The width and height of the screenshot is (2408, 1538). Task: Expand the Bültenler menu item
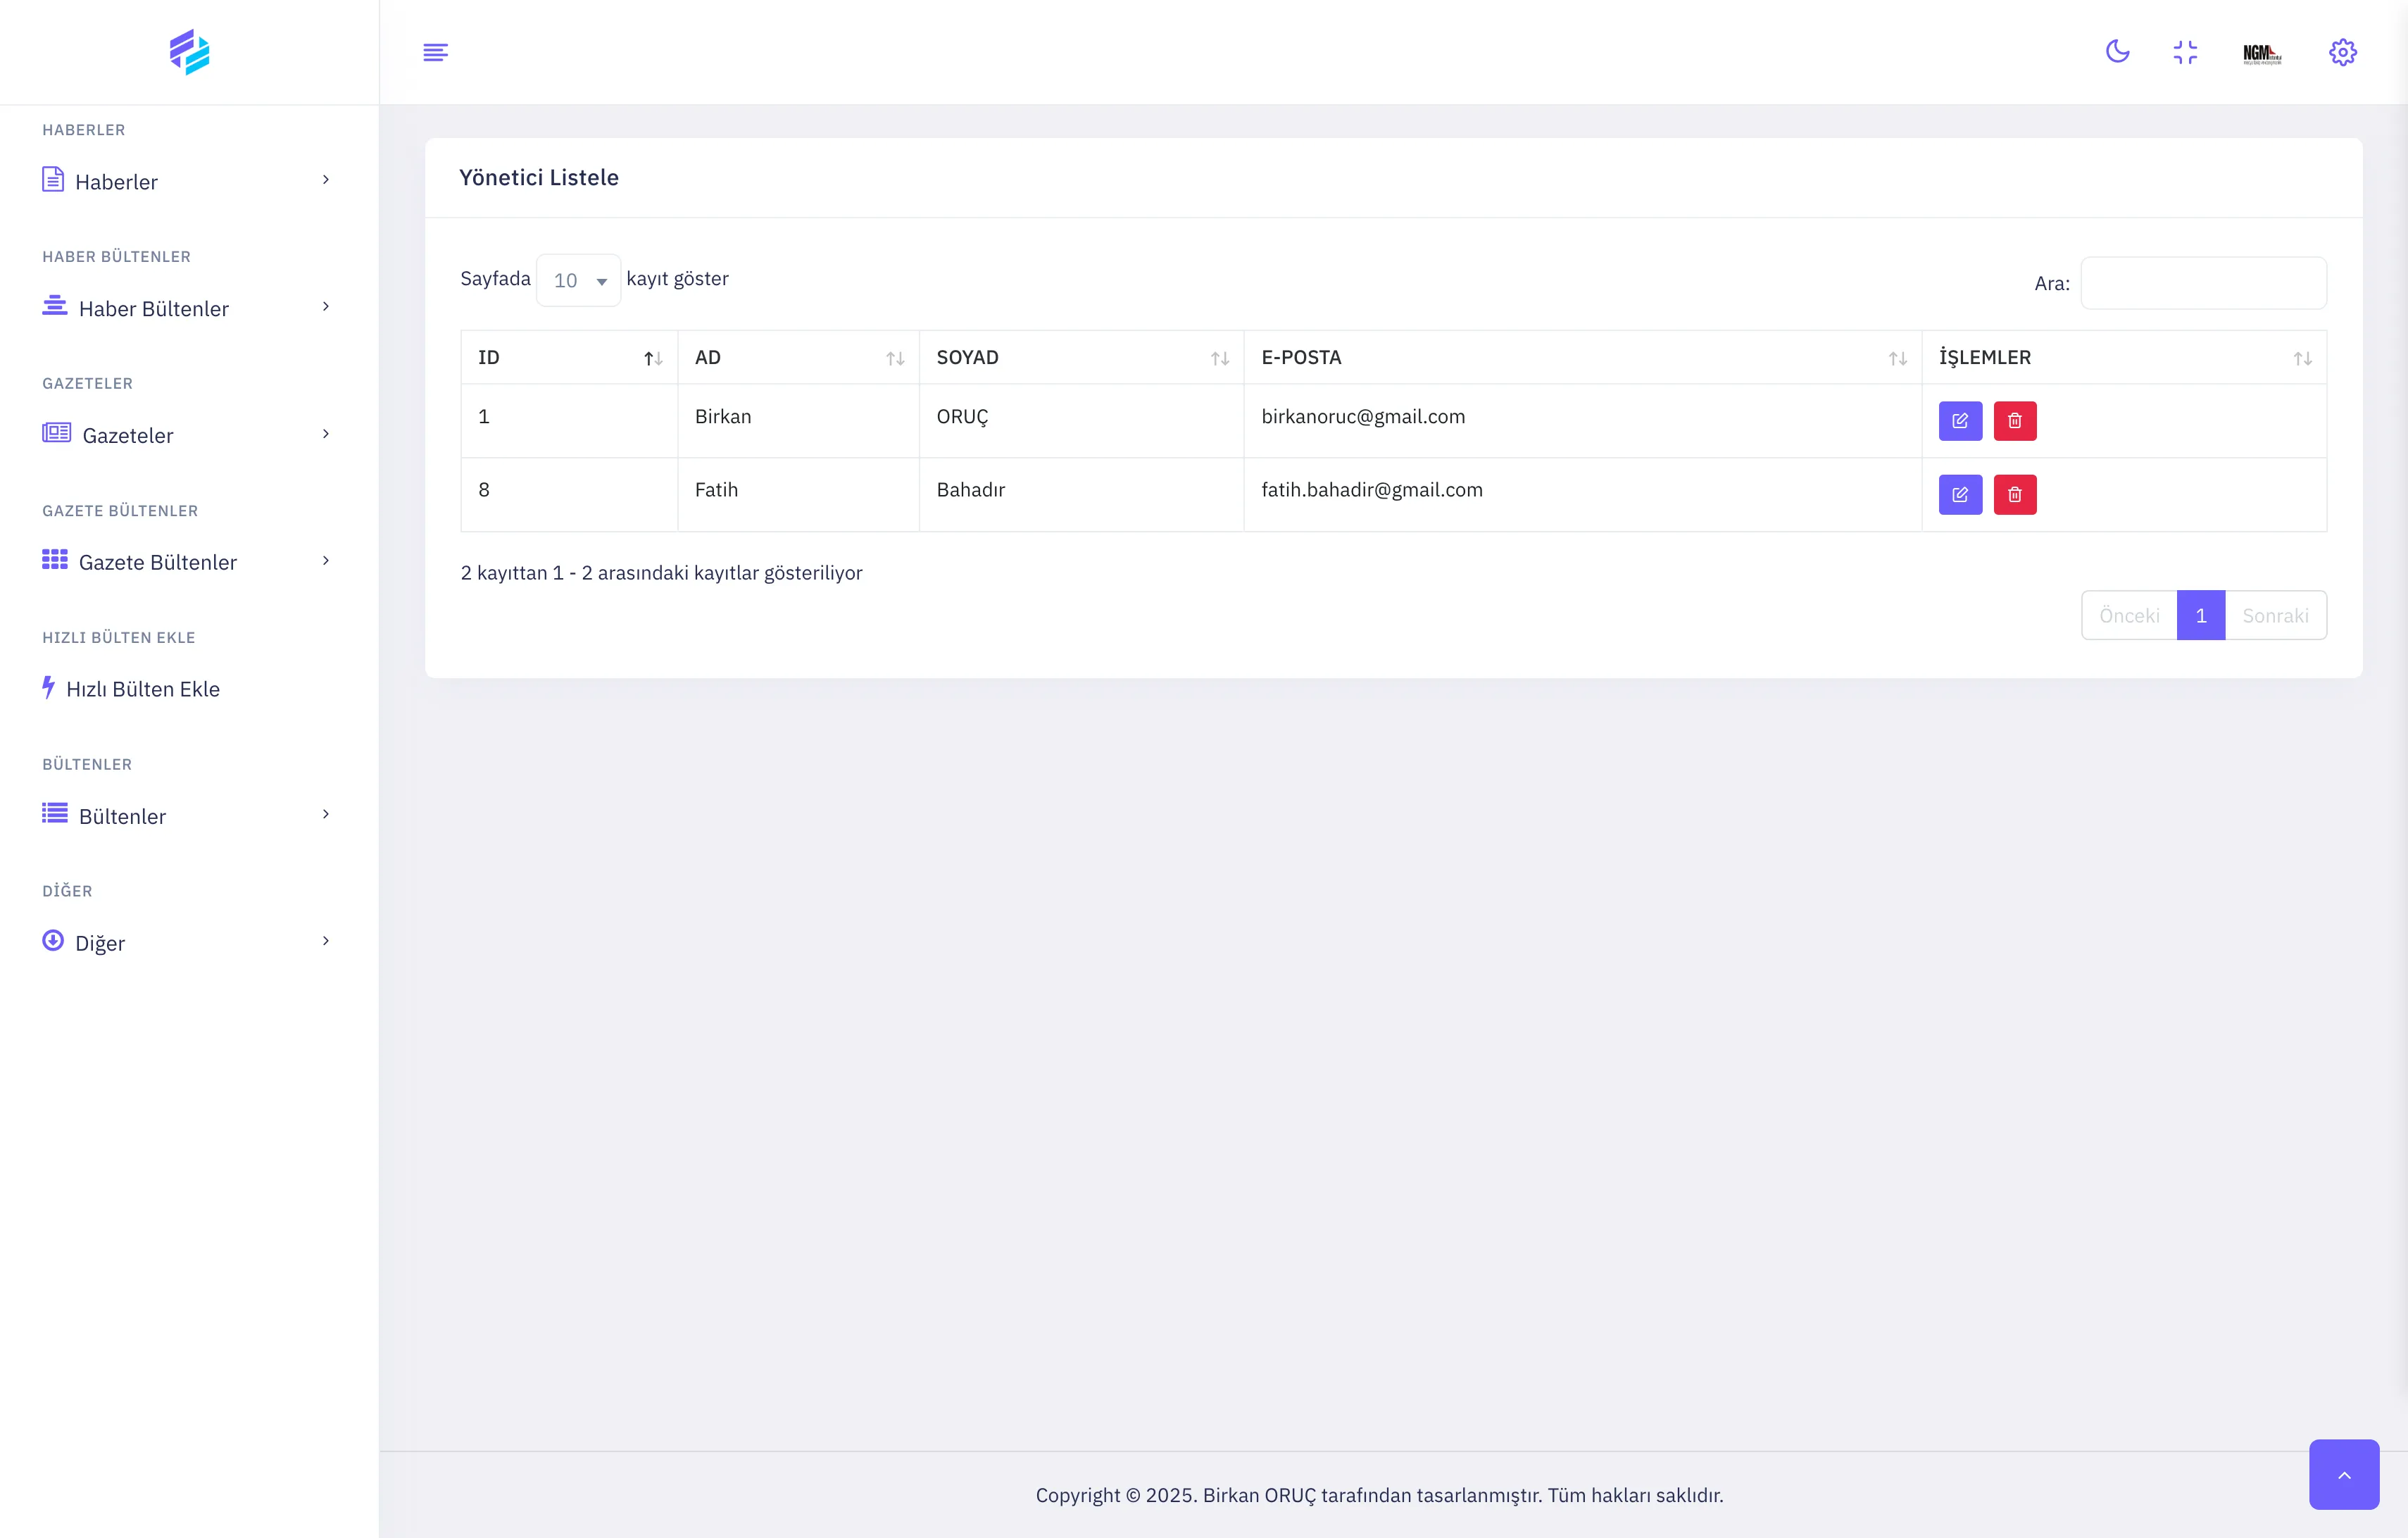187,815
